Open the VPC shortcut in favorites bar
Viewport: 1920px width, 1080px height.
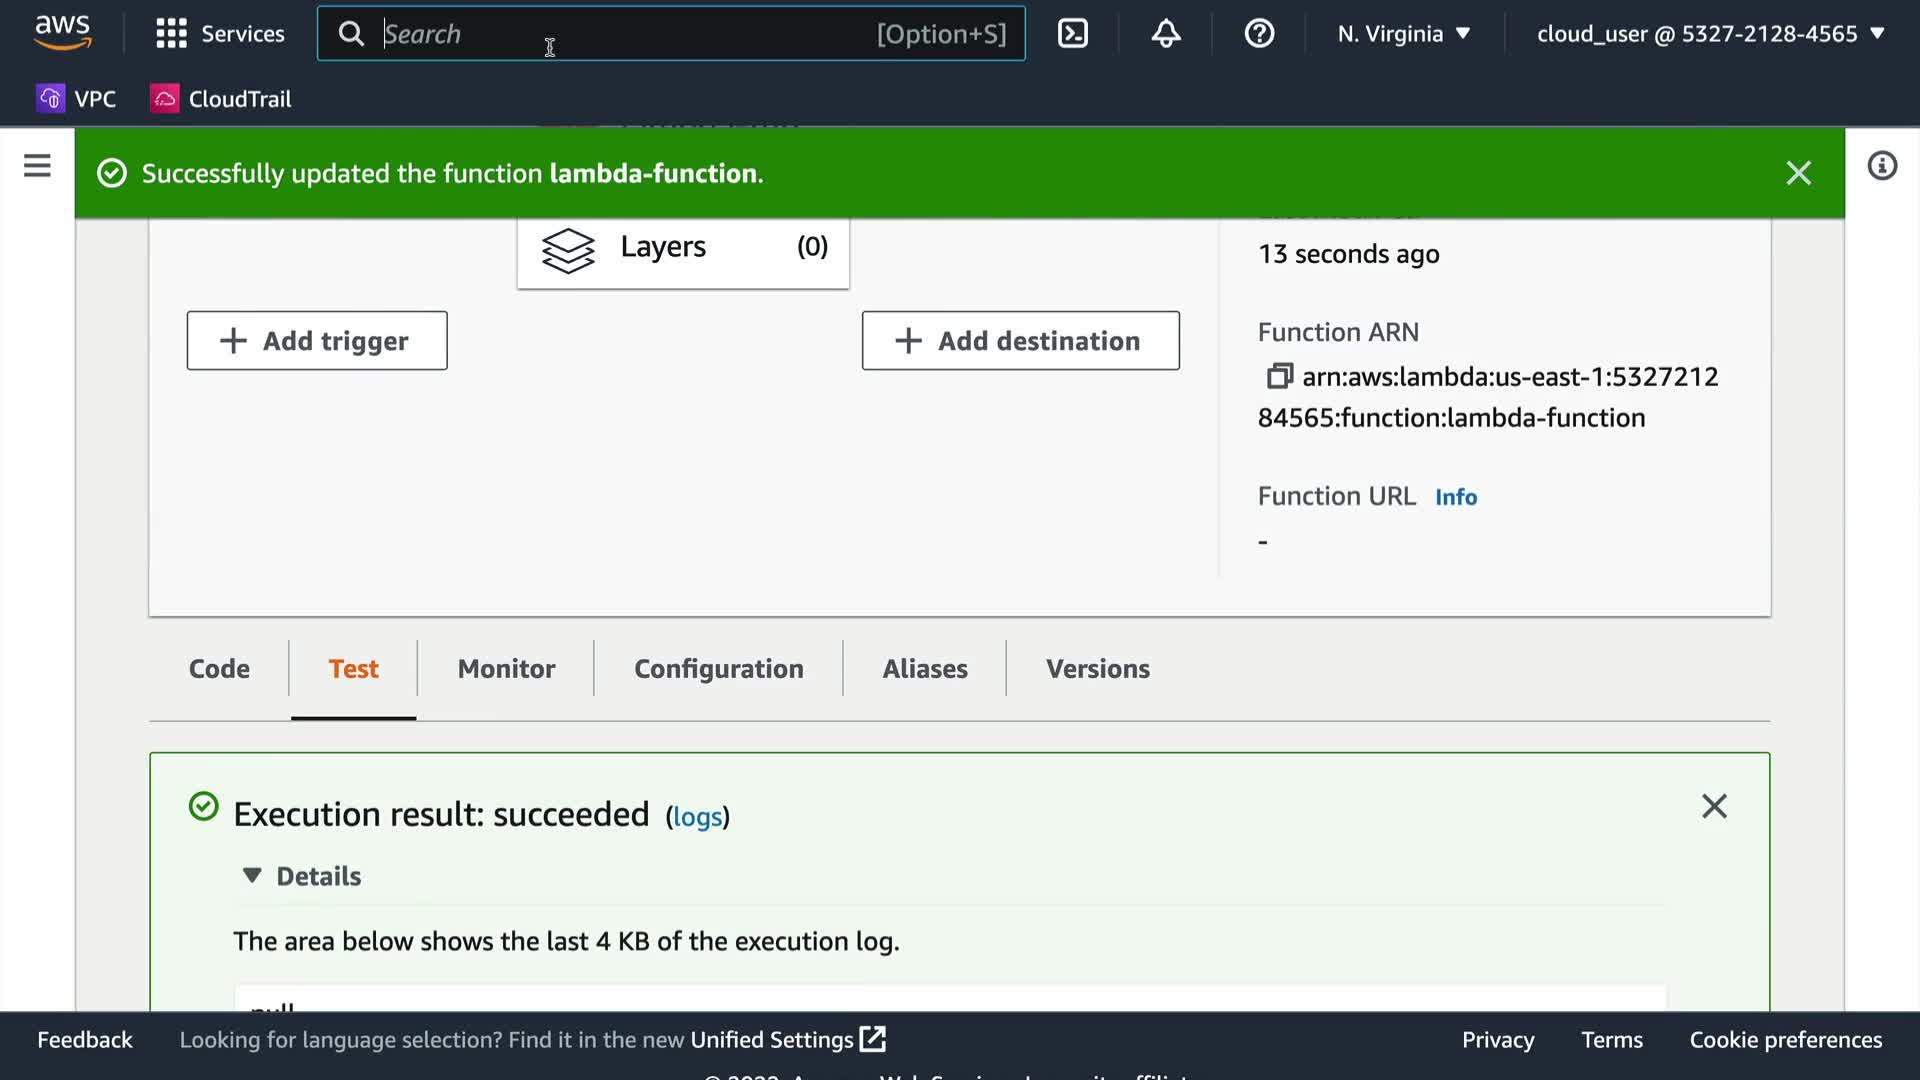click(77, 99)
